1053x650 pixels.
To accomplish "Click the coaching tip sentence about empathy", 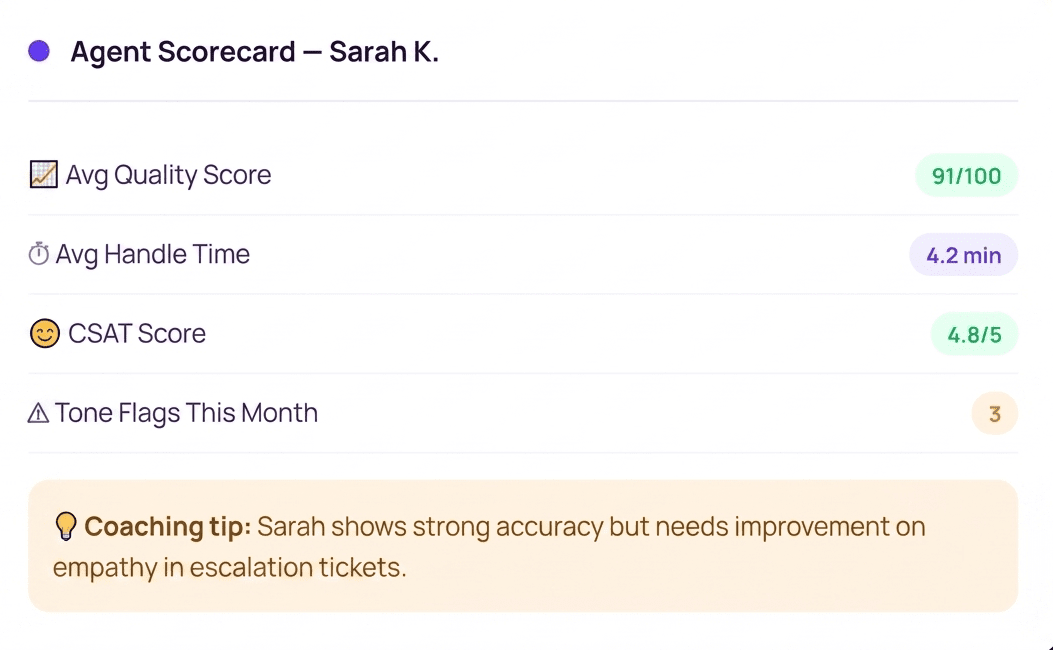I will click(489, 547).
